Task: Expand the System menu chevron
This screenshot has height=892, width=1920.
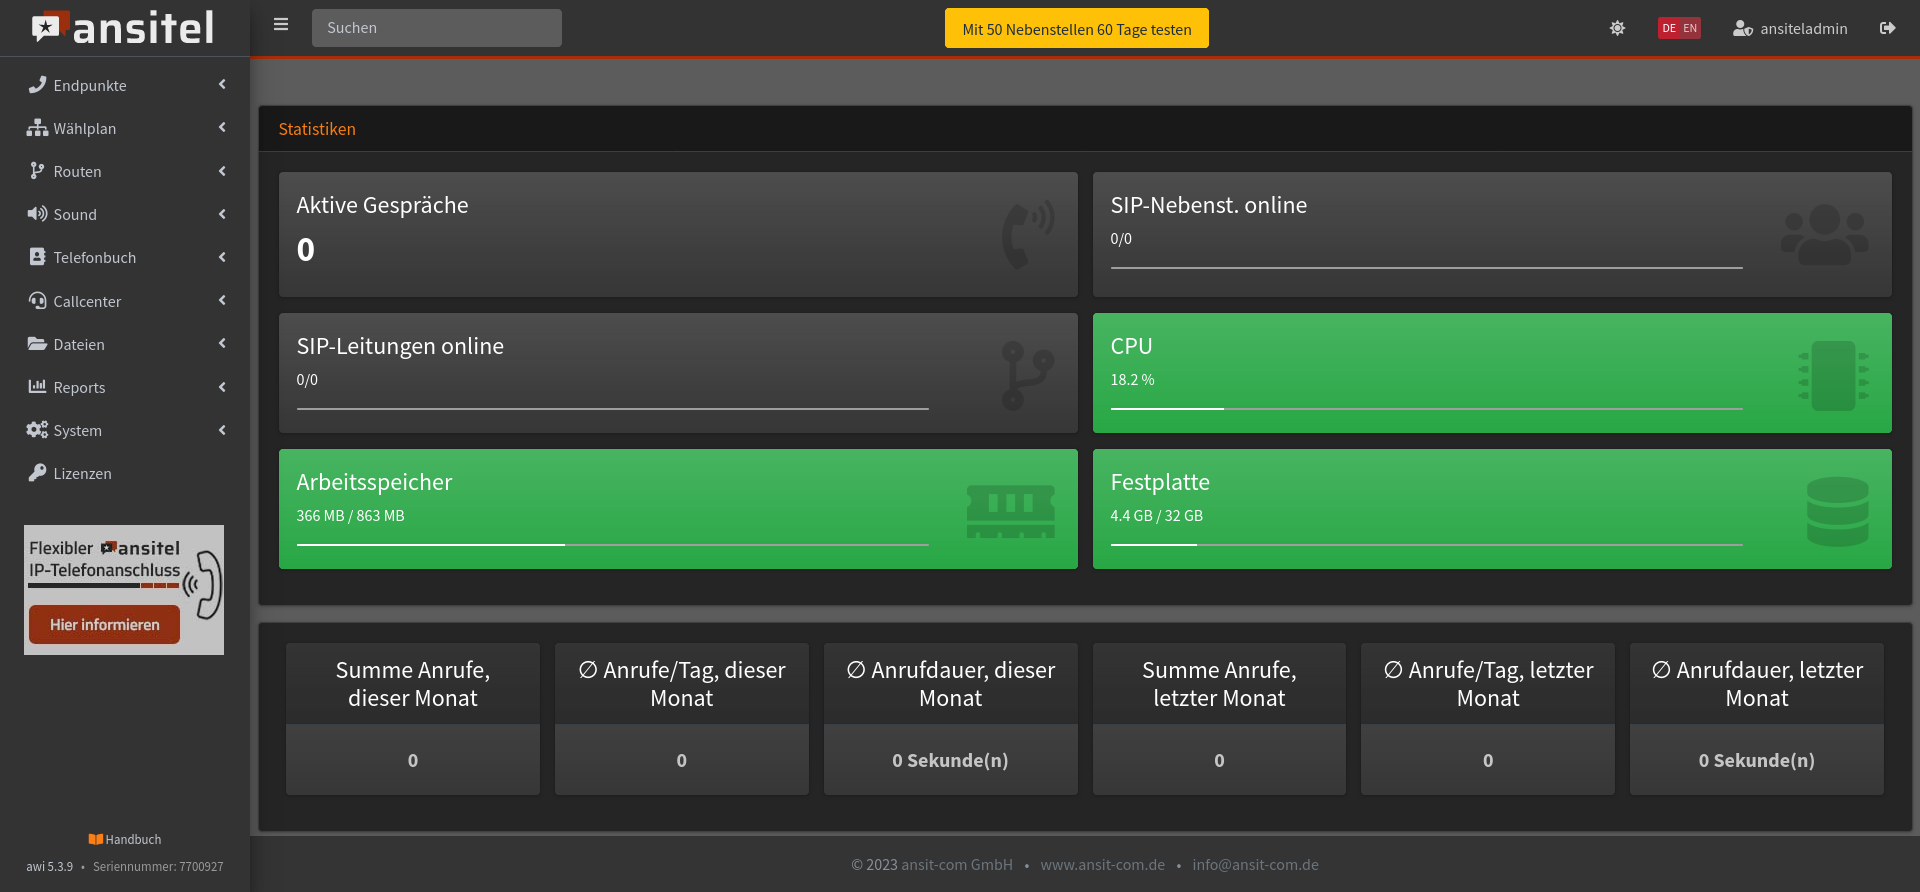Action: (x=222, y=430)
